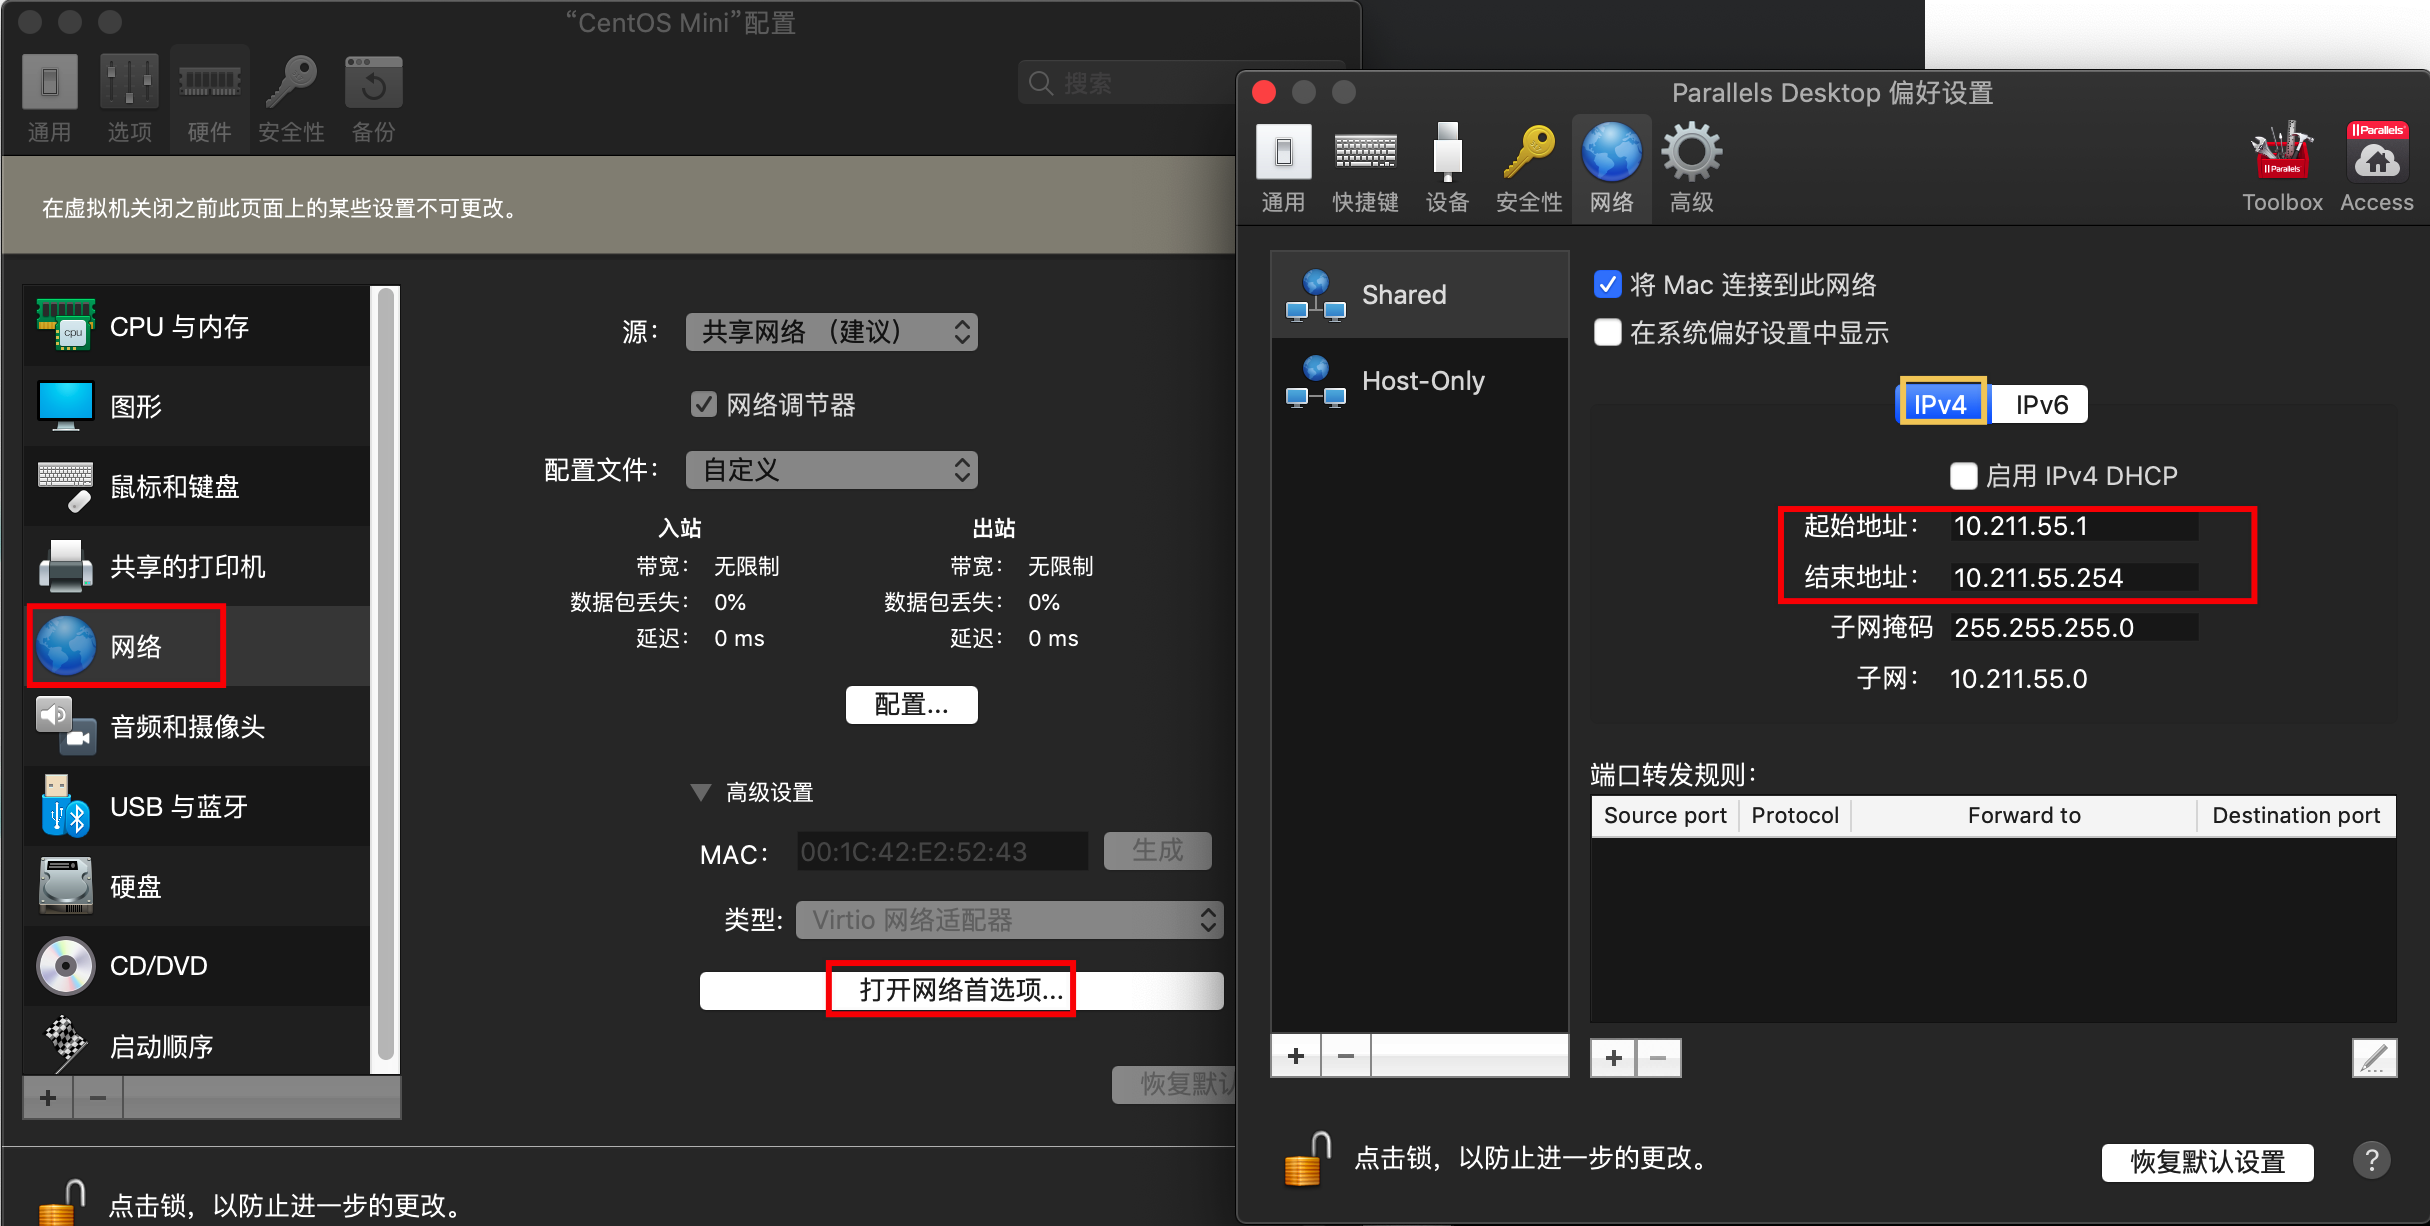Click the Protocol column header

pyautogui.click(x=1795, y=816)
